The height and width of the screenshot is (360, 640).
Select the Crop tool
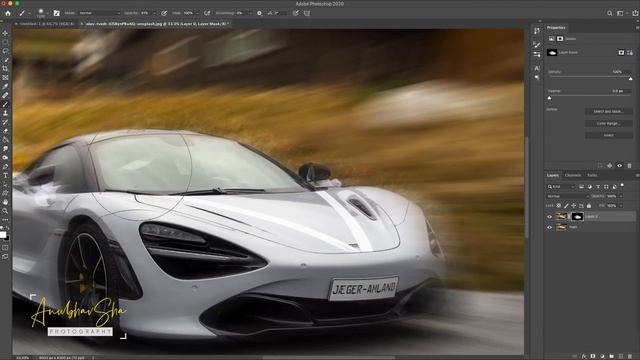5,69
